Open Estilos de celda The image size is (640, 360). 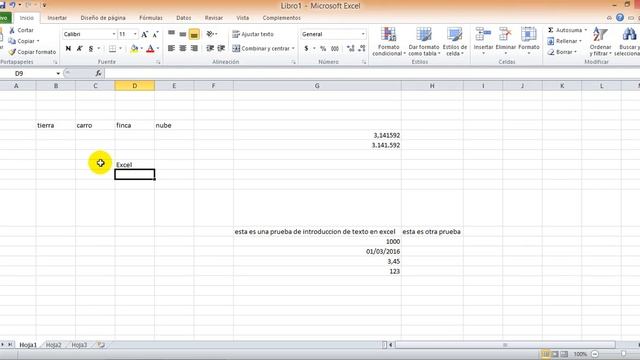(454, 42)
